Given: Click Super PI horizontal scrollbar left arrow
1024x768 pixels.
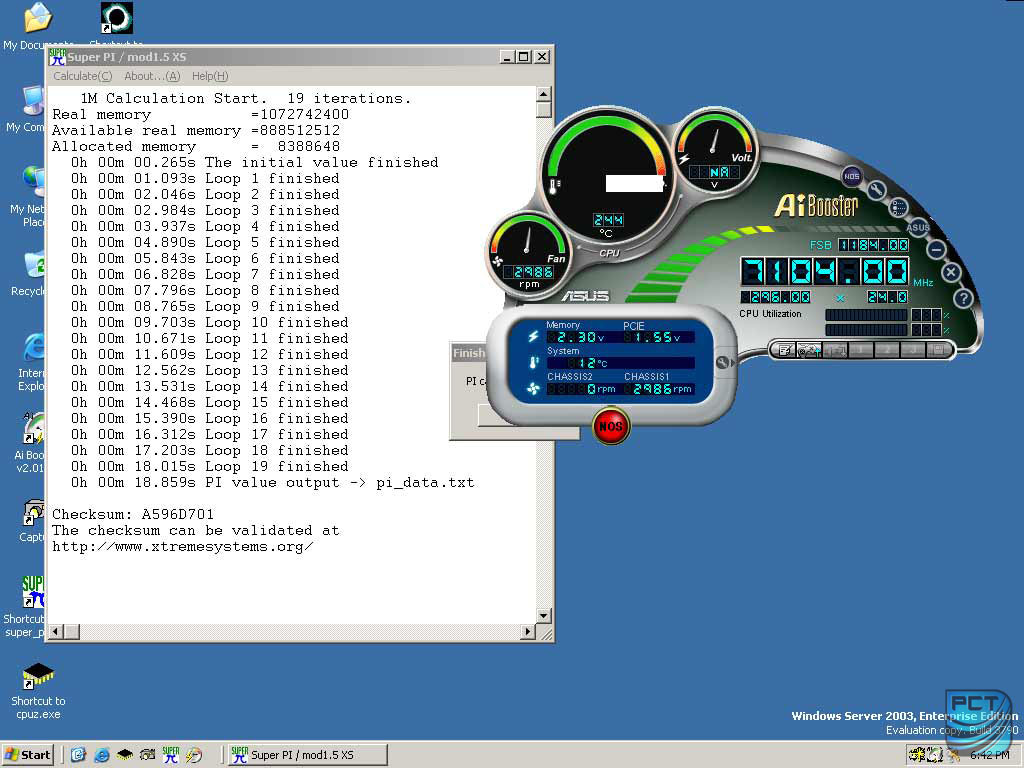Looking at the screenshot, I should 56,632.
